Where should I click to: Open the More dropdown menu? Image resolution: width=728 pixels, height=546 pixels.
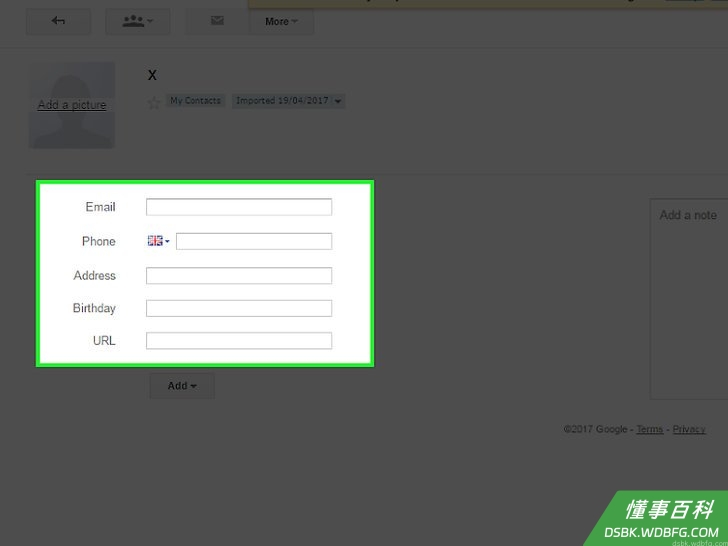(x=281, y=21)
